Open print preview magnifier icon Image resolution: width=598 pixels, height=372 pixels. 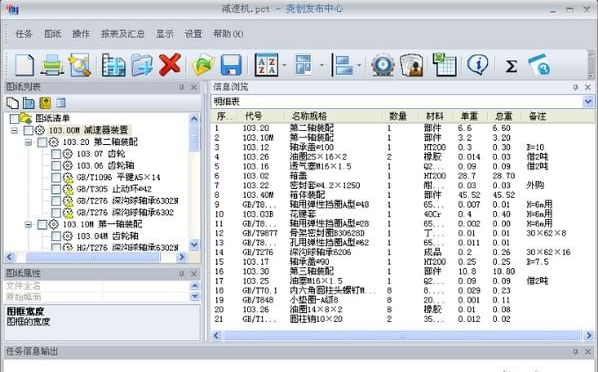coord(79,65)
